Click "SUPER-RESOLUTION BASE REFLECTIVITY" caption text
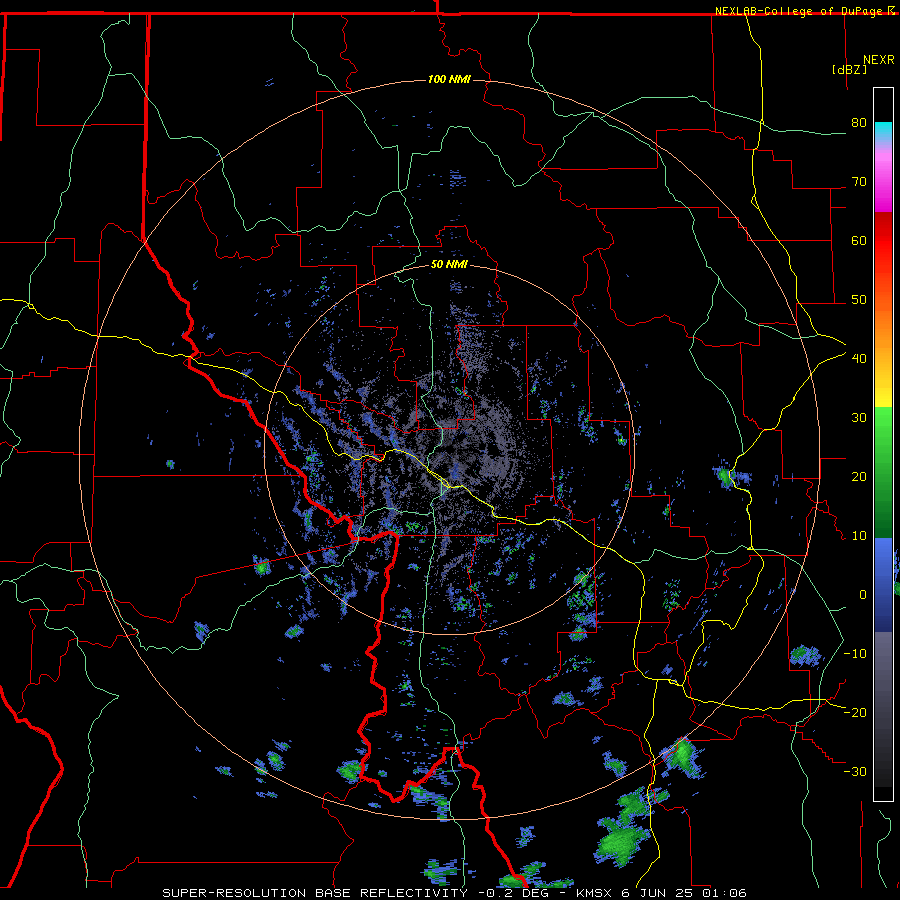This screenshot has width=900, height=900. click(315, 893)
